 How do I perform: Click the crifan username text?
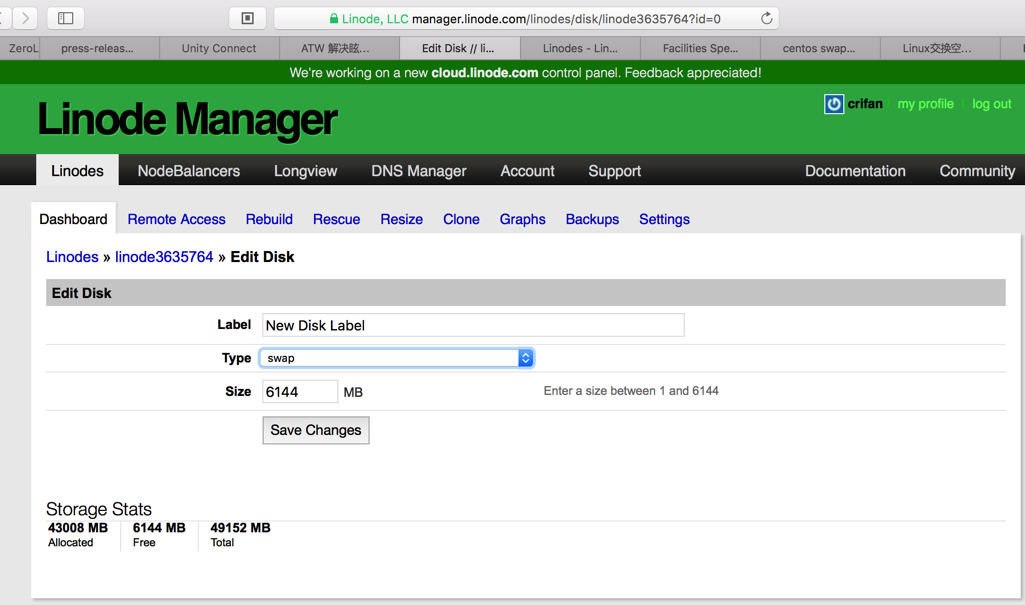[x=865, y=104]
